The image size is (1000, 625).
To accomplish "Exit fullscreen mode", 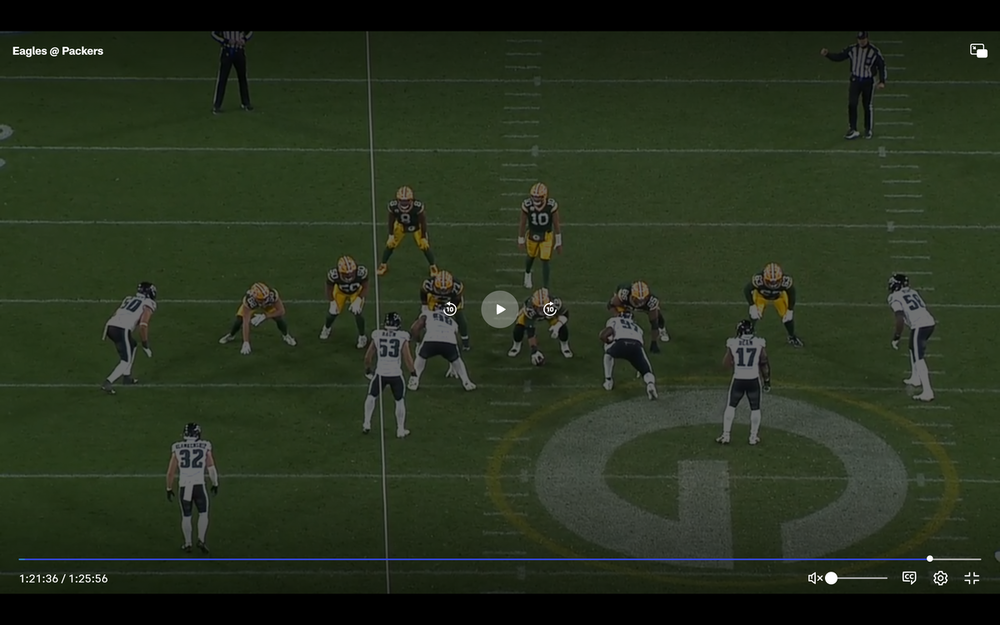I will (971, 578).
